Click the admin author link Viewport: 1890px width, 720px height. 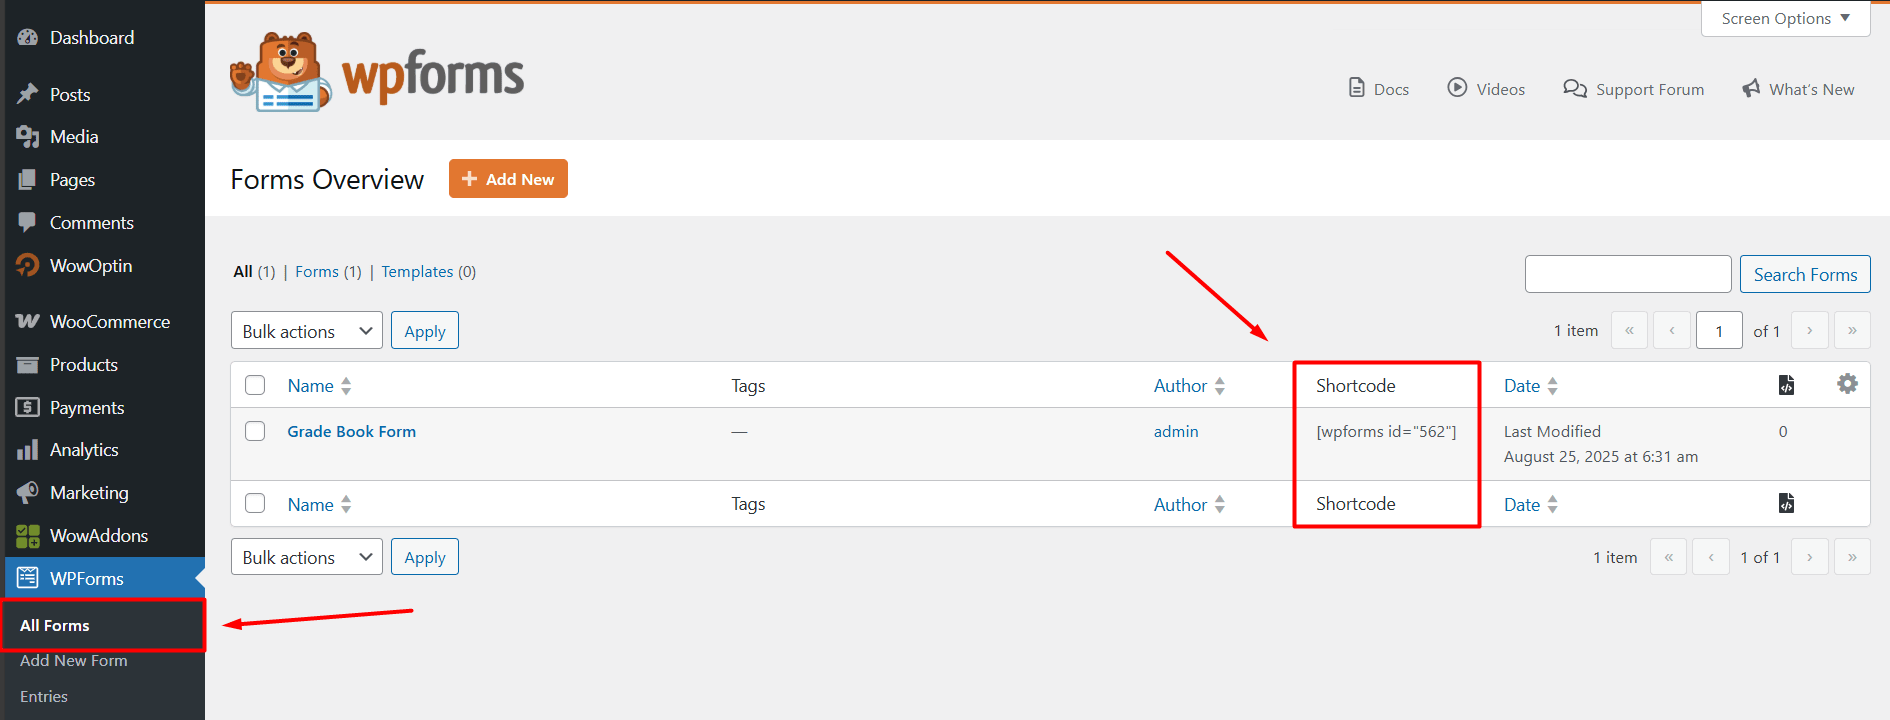[1176, 431]
